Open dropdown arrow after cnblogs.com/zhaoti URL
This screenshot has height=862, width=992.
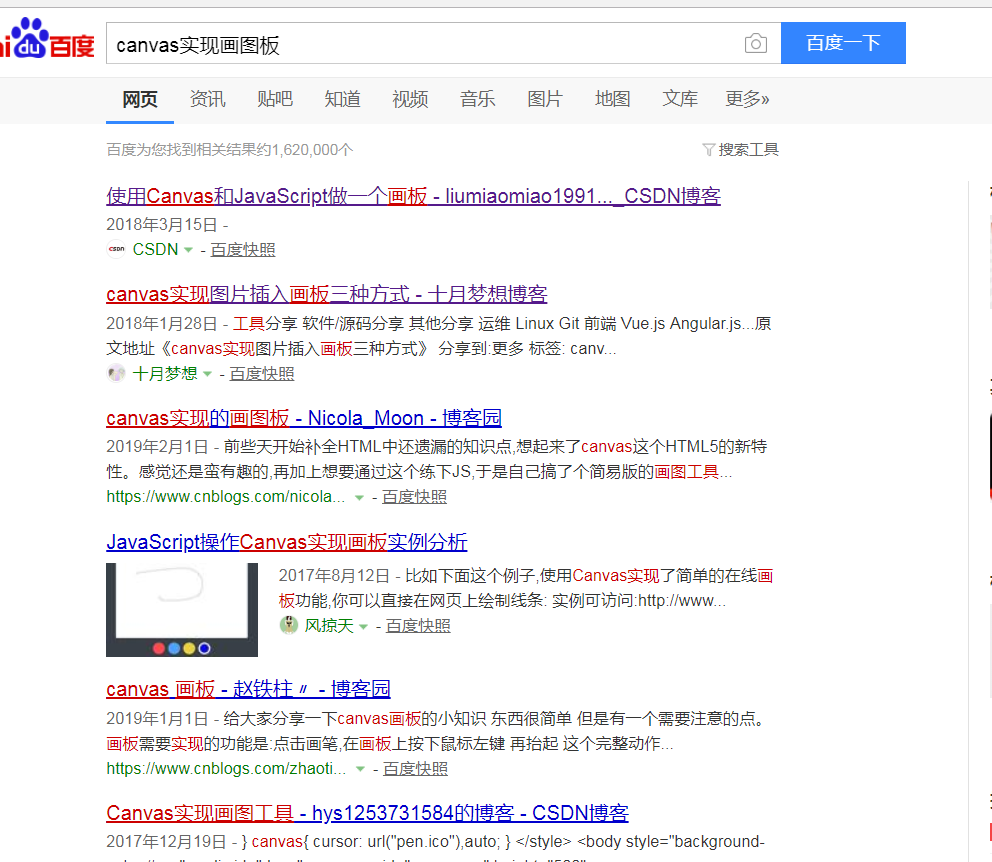(x=360, y=769)
